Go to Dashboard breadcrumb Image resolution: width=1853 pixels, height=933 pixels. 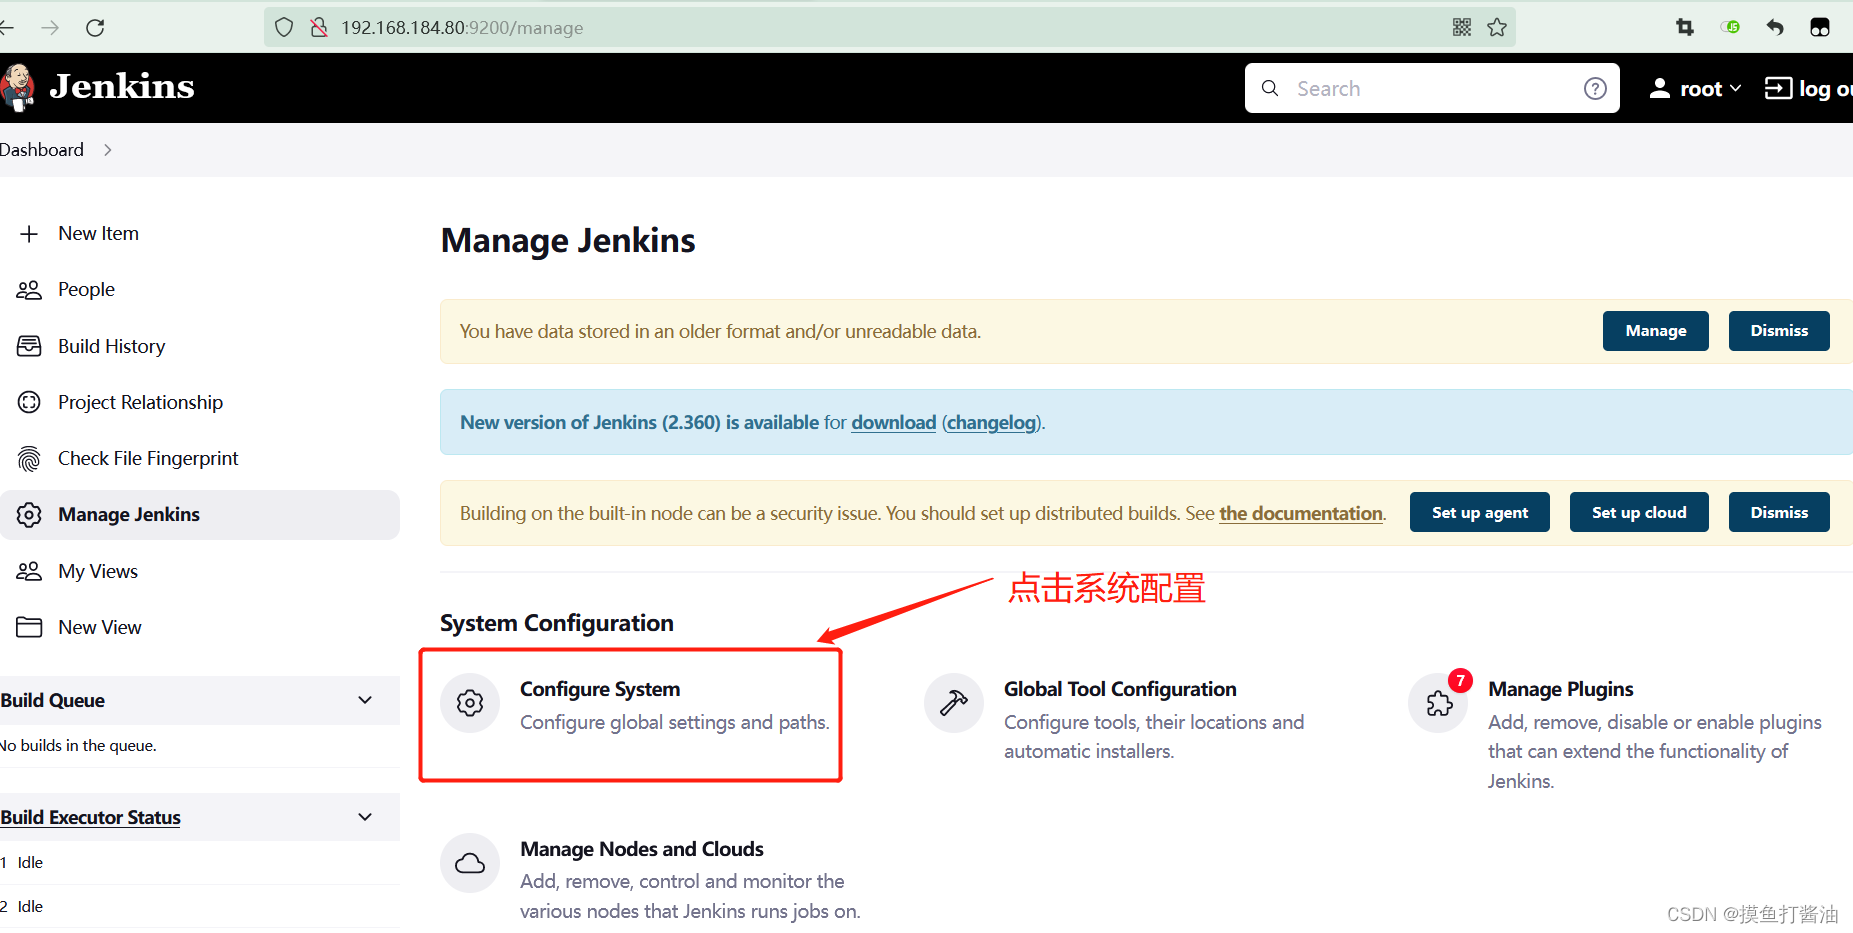point(42,150)
